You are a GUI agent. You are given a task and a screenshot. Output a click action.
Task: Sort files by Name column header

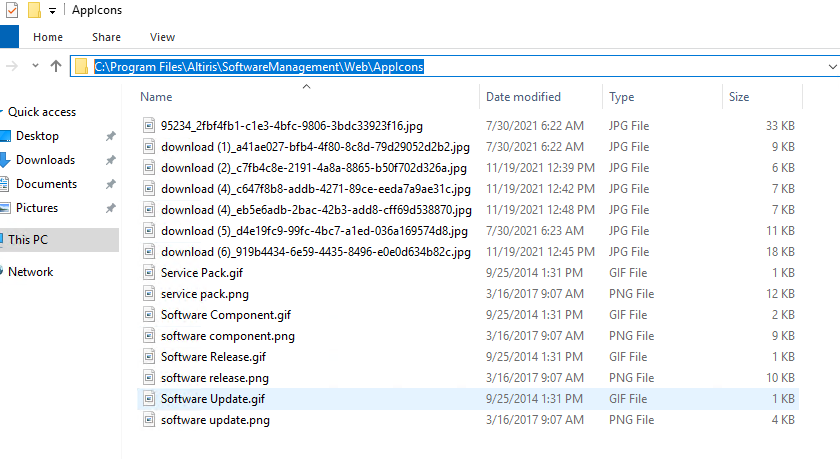pyautogui.click(x=156, y=97)
